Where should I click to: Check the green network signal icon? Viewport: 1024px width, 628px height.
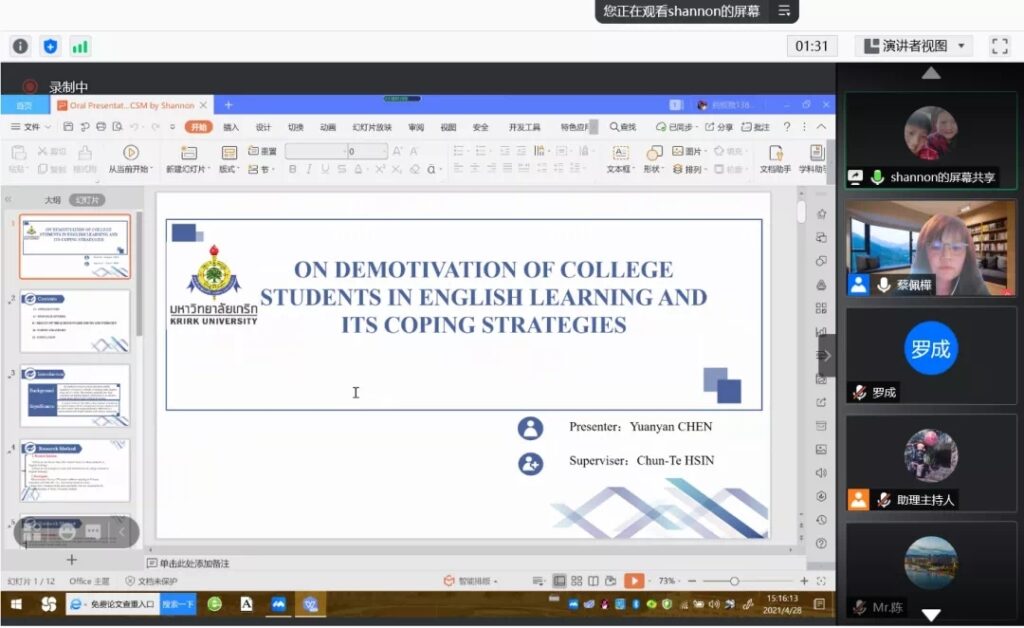click(x=79, y=46)
